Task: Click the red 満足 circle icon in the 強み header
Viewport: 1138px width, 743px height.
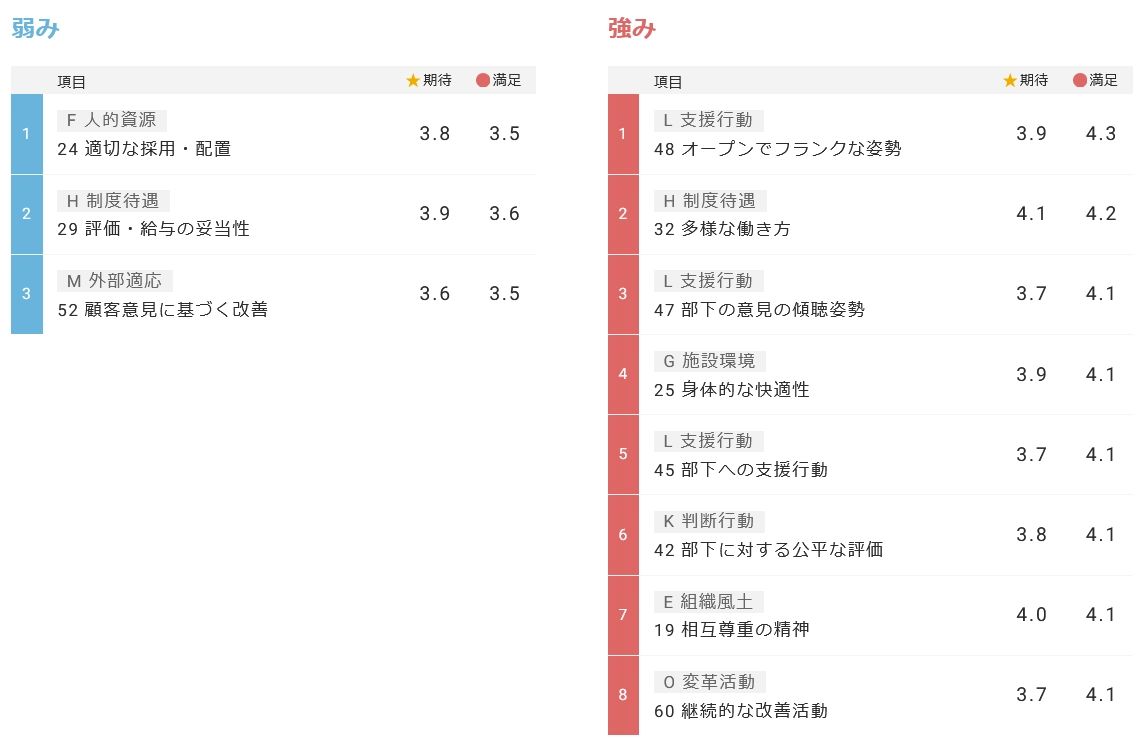Action: pos(1080,81)
